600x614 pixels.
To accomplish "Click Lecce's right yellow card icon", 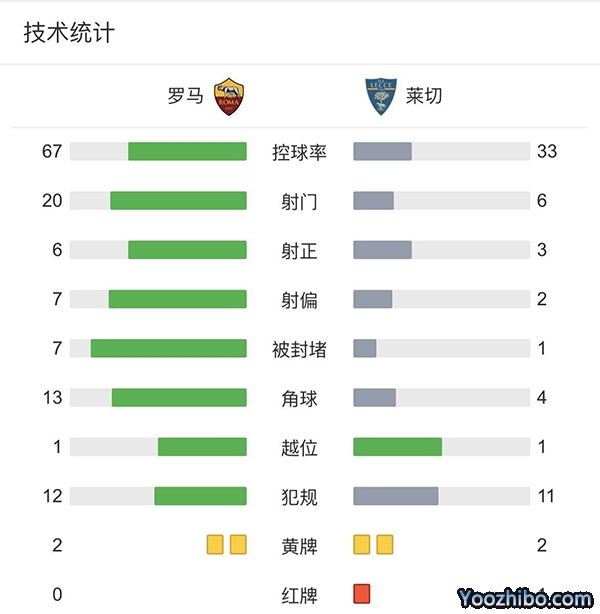I will click(x=385, y=545).
